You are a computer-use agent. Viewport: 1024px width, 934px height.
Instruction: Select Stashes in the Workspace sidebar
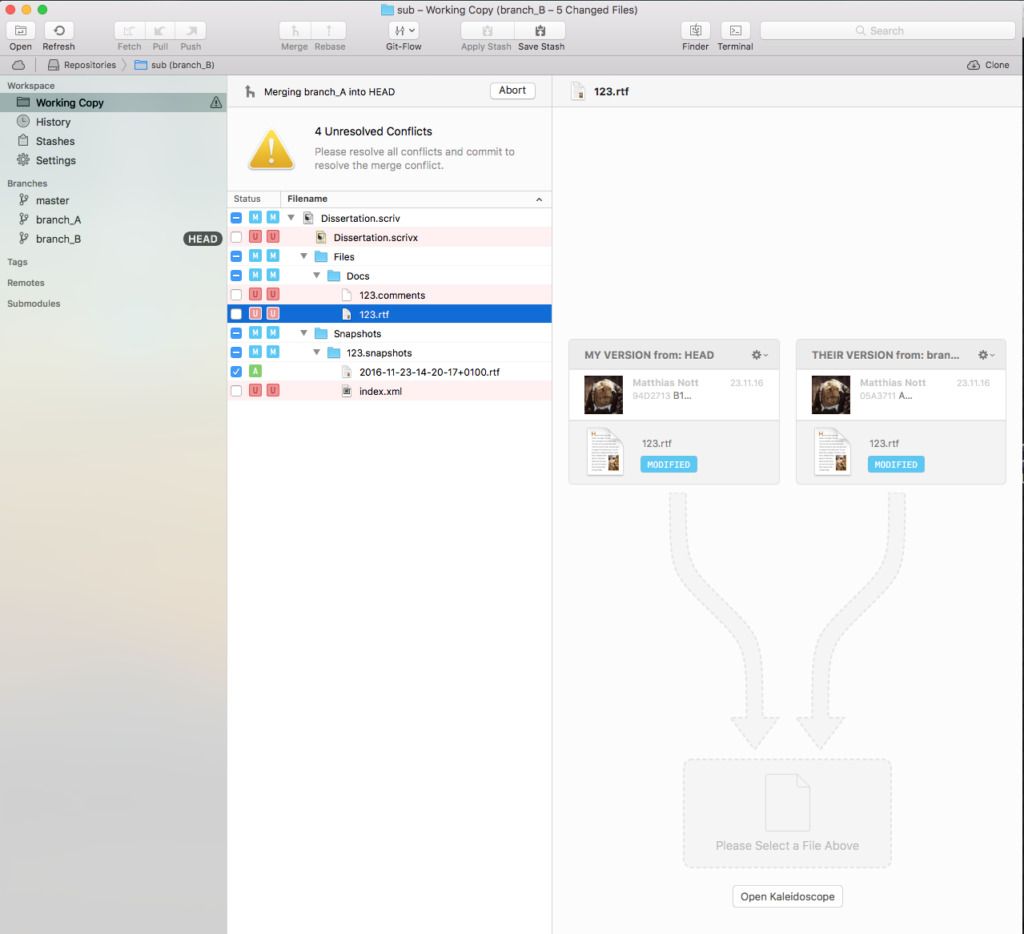[55, 141]
